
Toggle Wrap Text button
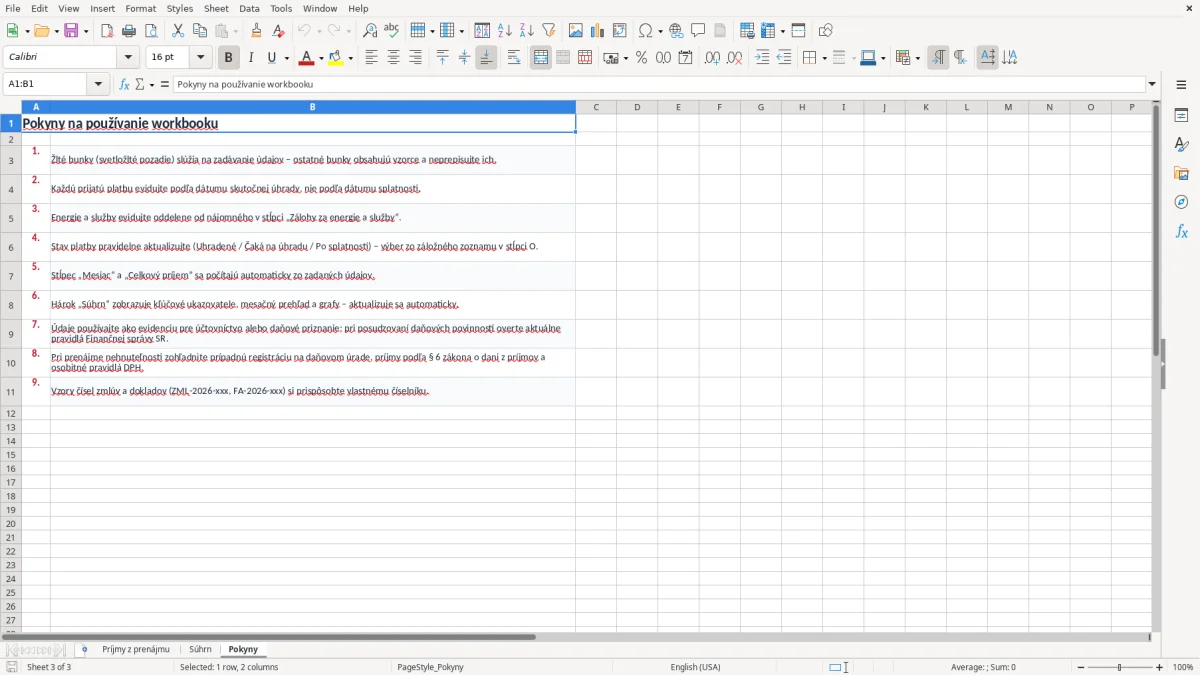[514, 58]
